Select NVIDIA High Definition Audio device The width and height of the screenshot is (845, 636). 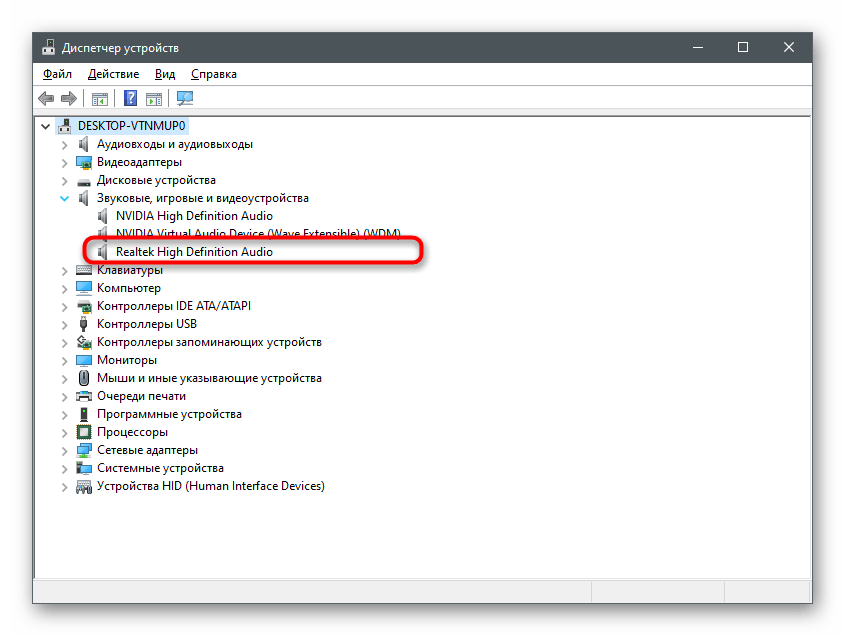pos(194,216)
